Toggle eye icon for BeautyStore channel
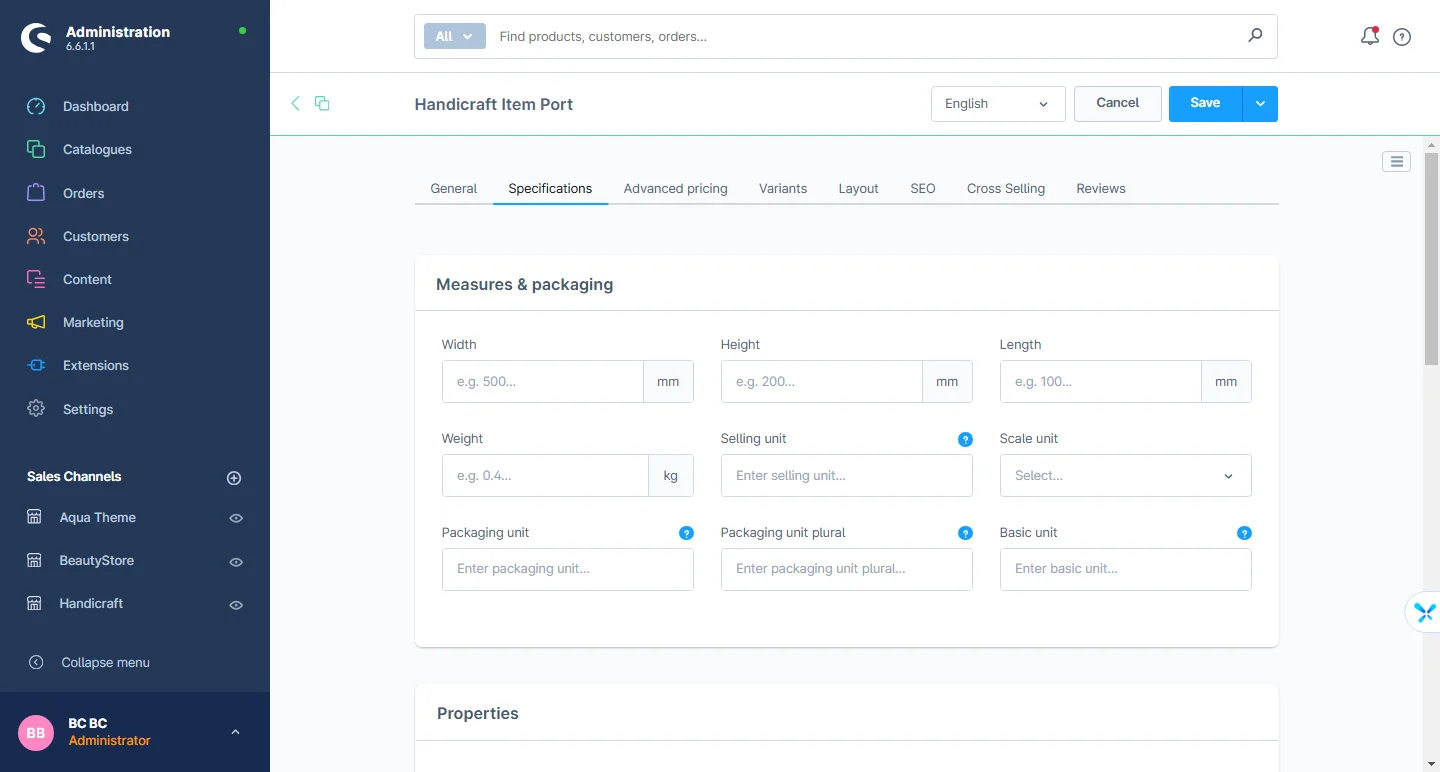 pos(236,562)
